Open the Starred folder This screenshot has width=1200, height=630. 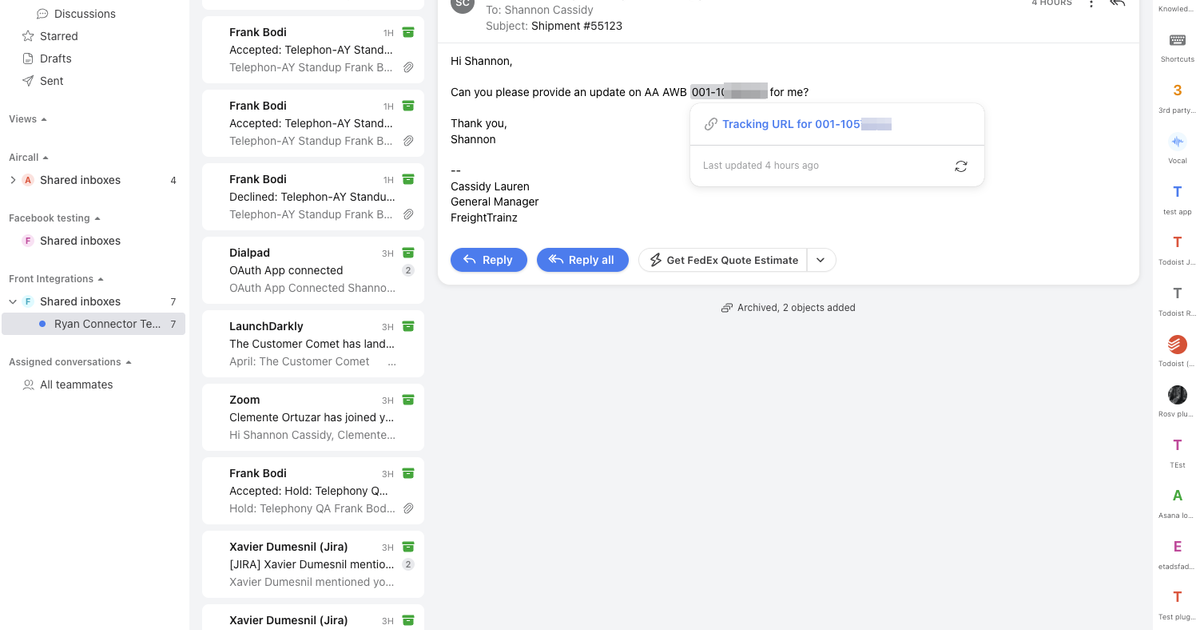58,36
